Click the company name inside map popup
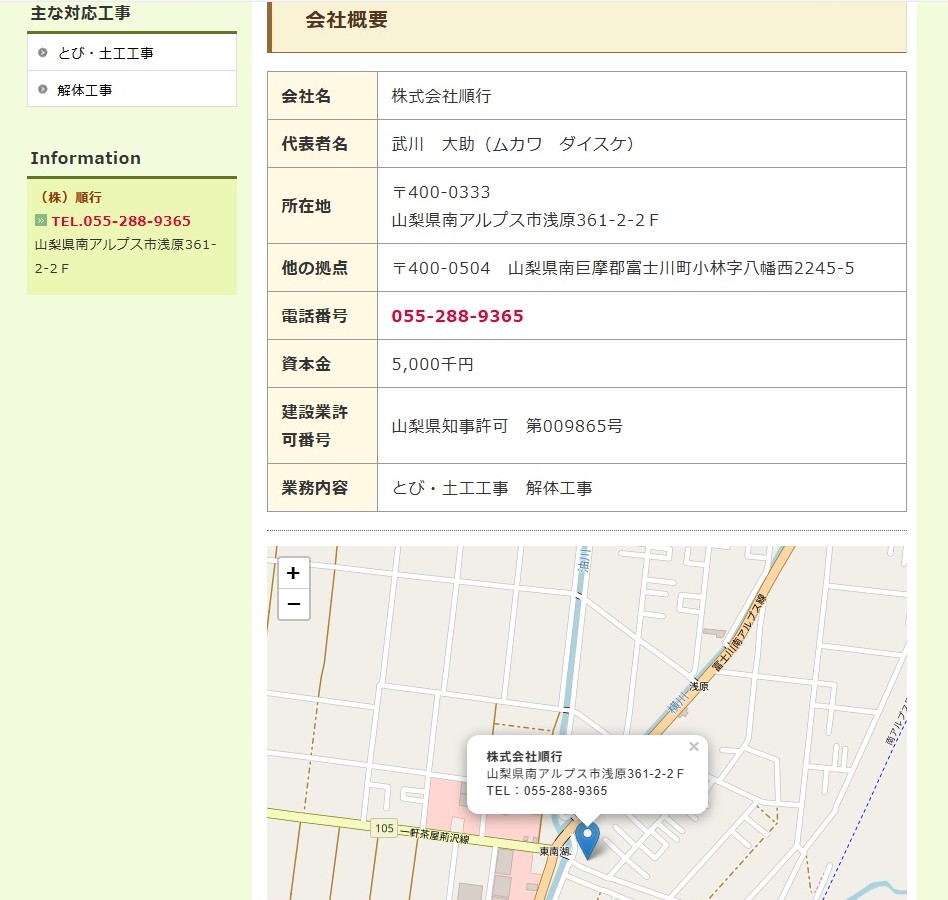This screenshot has width=948, height=900. click(x=524, y=757)
